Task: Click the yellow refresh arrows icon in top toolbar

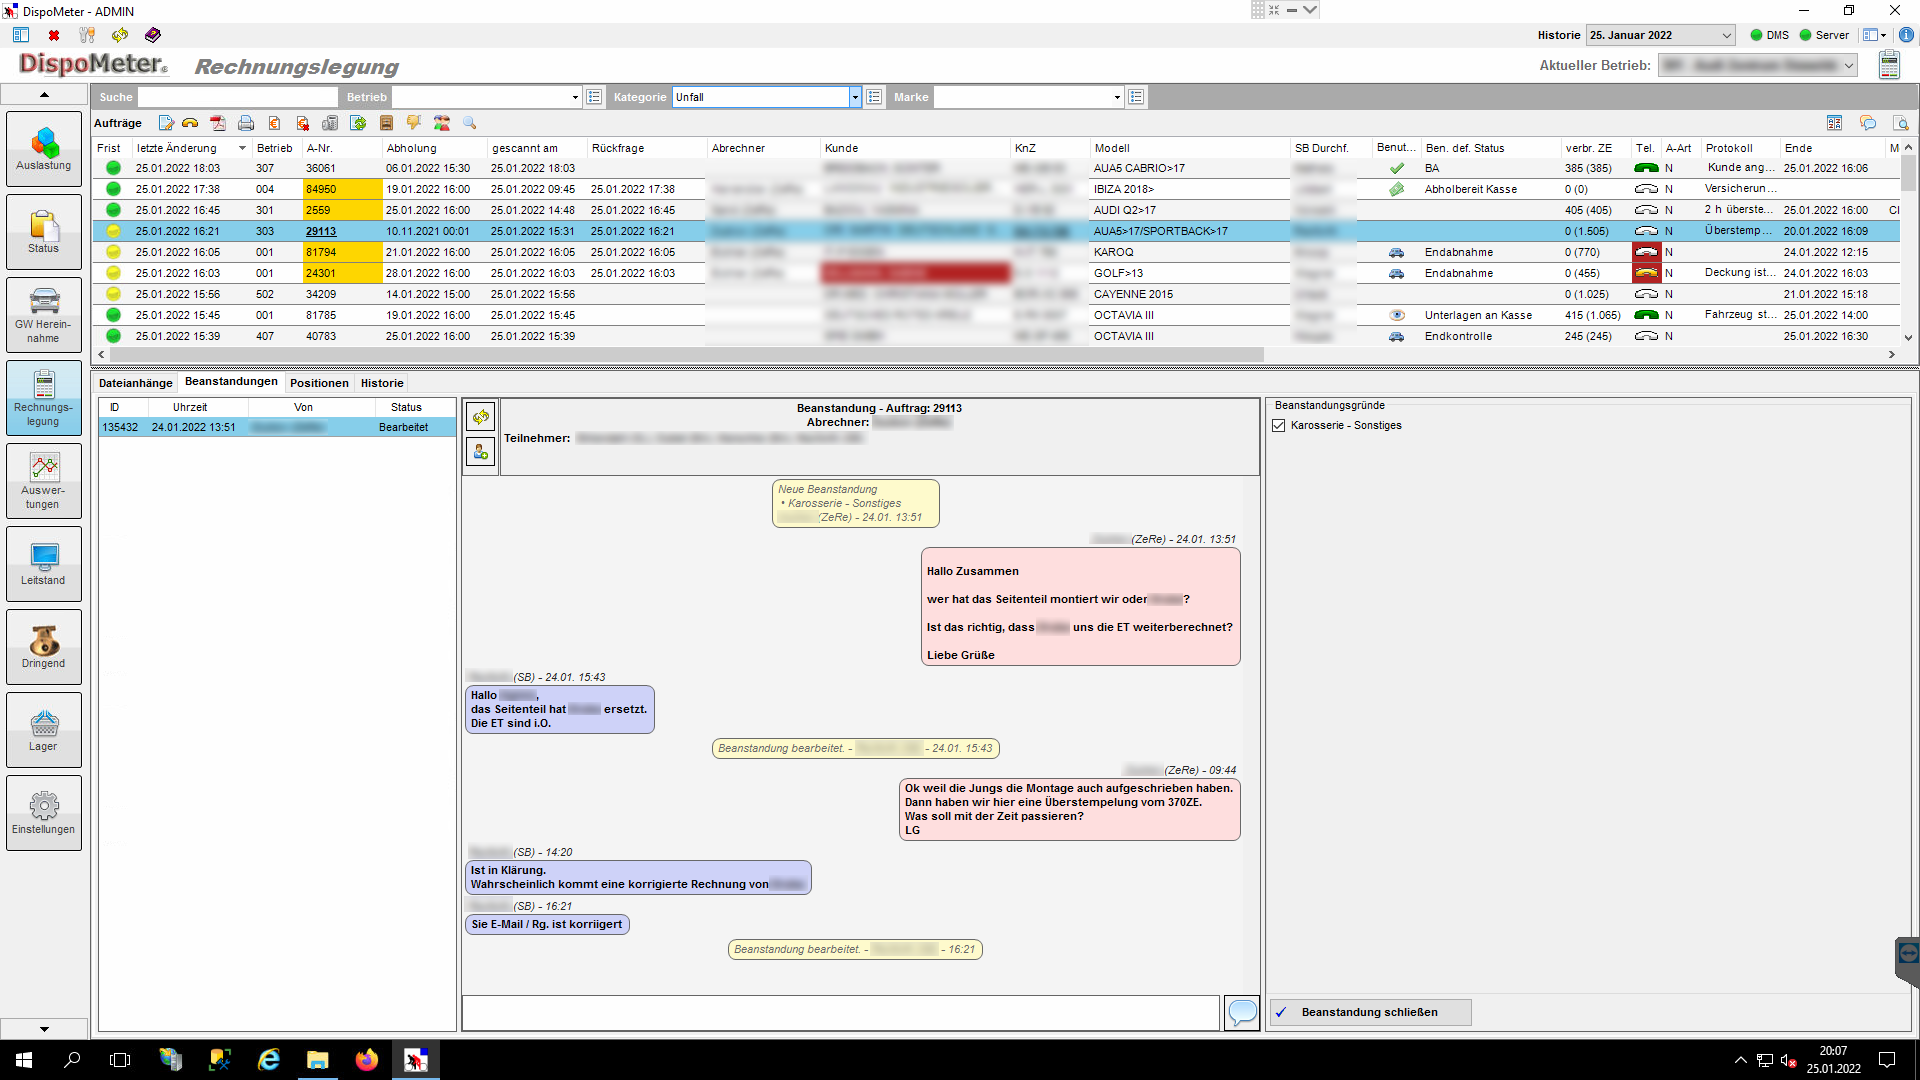Action: [x=120, y=35]
